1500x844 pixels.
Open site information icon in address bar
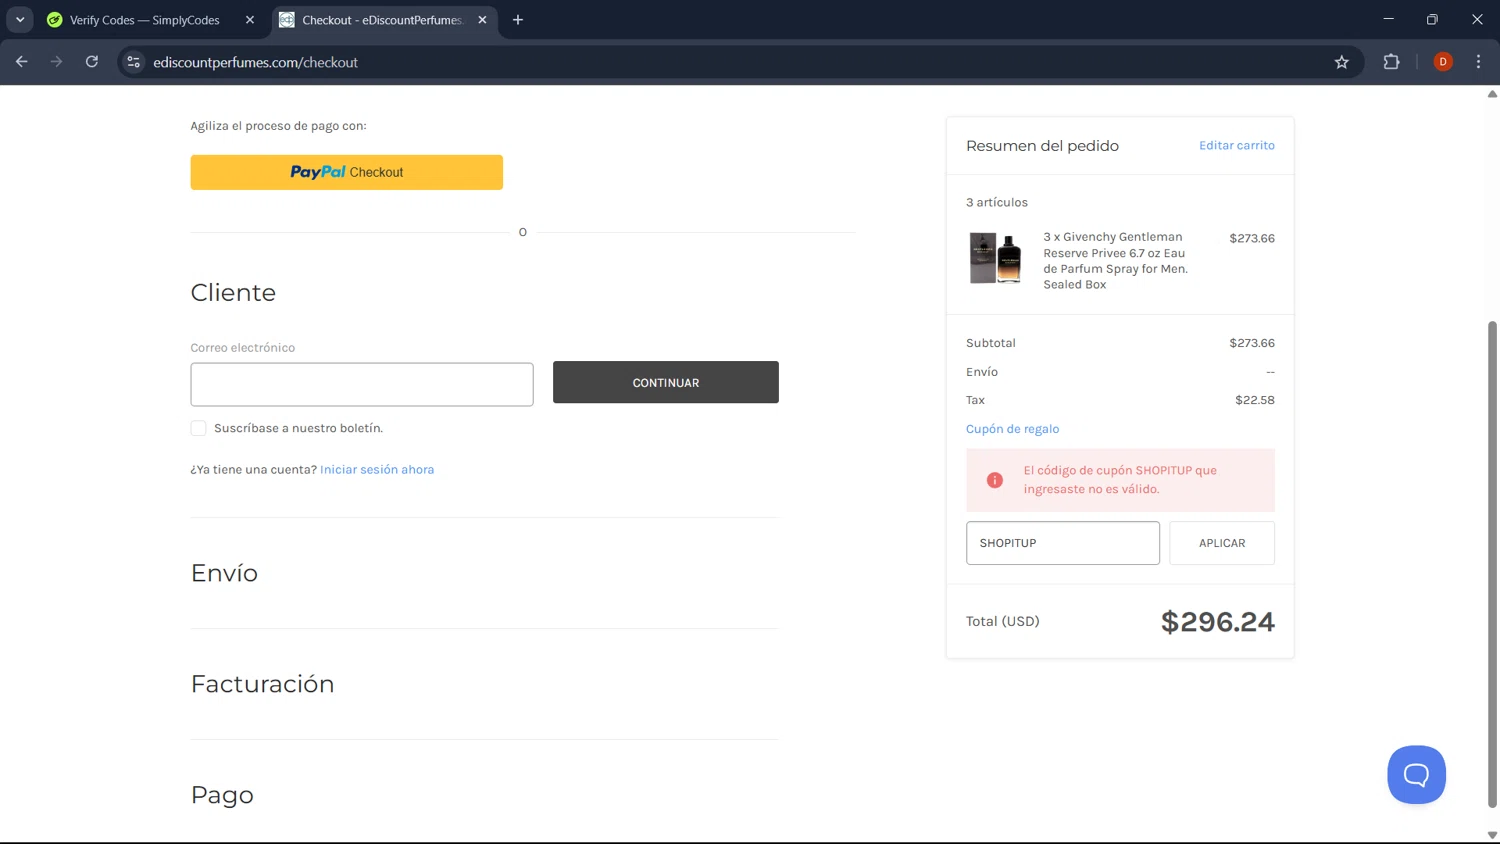point(133,62)
